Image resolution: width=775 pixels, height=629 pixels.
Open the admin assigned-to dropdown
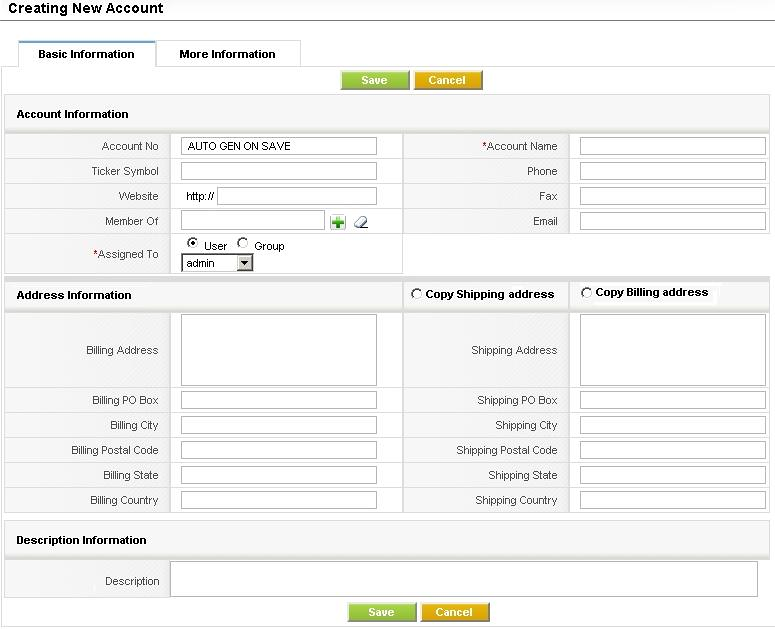[217, 263]
